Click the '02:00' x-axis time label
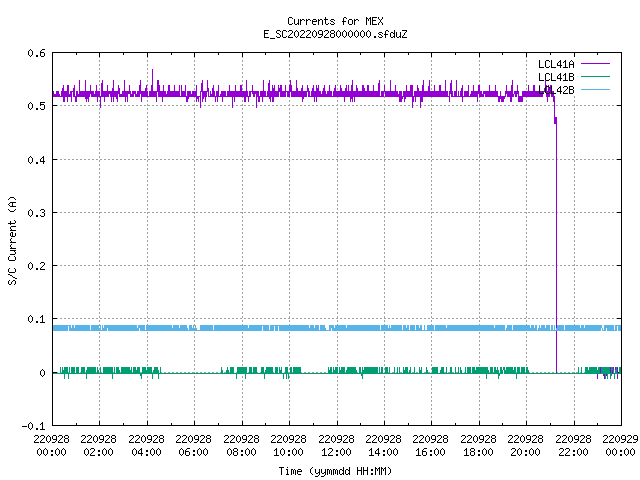 [x=98, y=452]
